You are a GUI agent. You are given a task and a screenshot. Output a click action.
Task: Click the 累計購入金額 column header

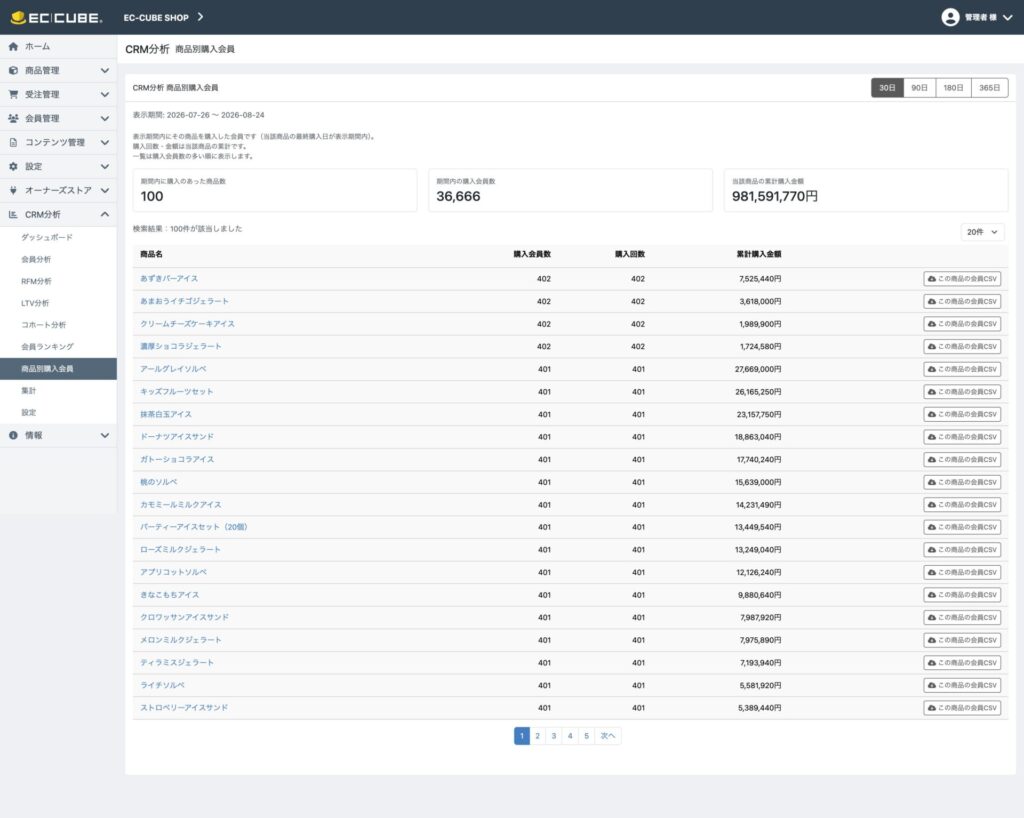758,254
